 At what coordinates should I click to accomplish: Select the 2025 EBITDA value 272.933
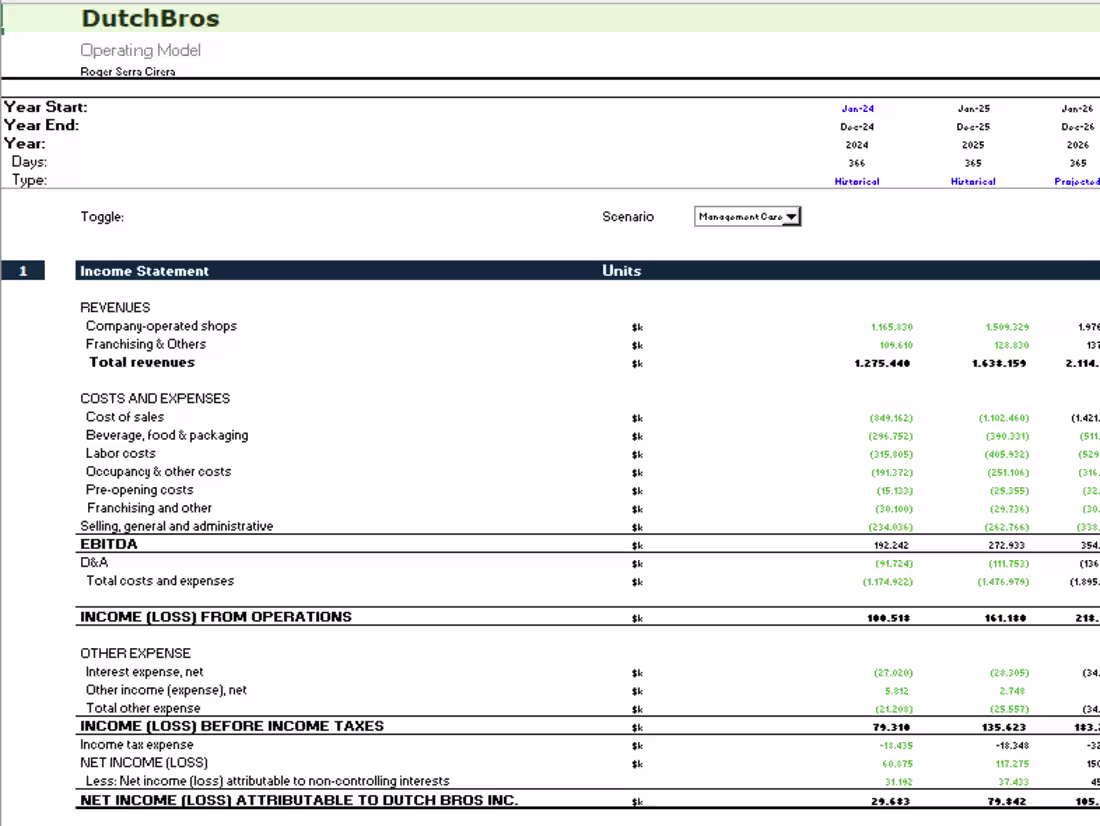click(x=1007, y=545)
